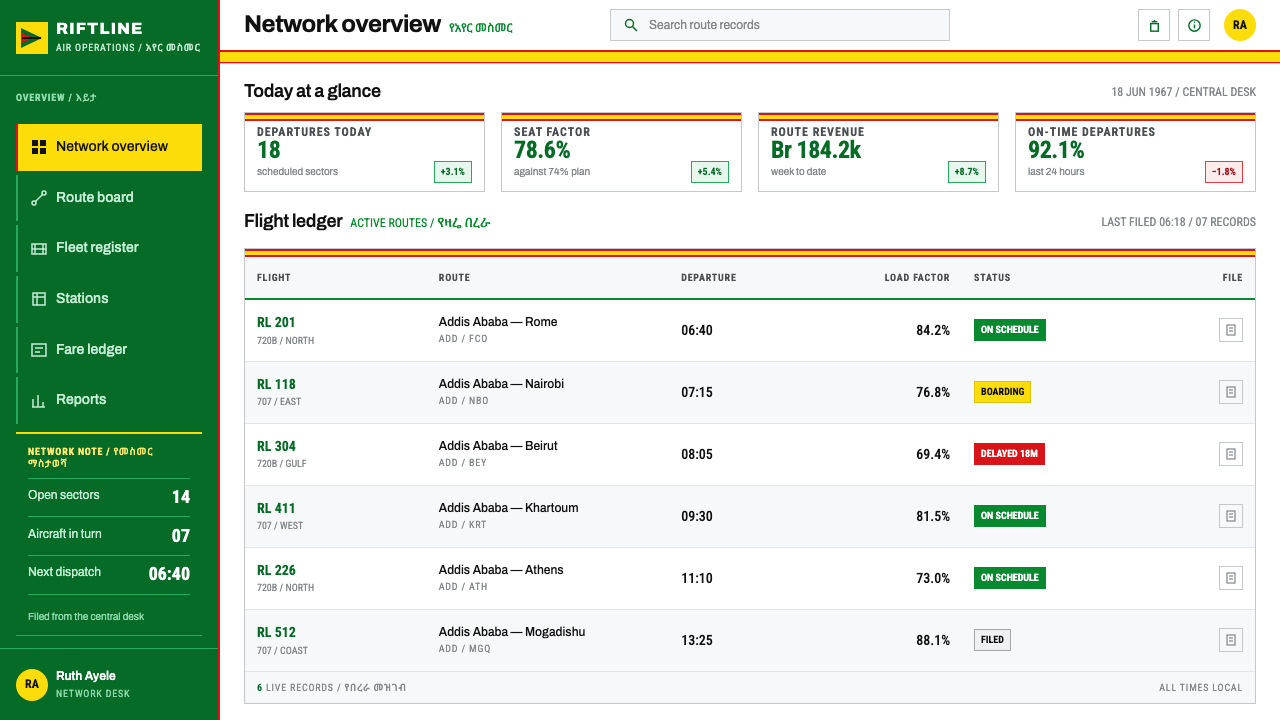Select Network overview in the sidebar
Viewport: 1280px width, 720px height.
(x=109, y=147)
